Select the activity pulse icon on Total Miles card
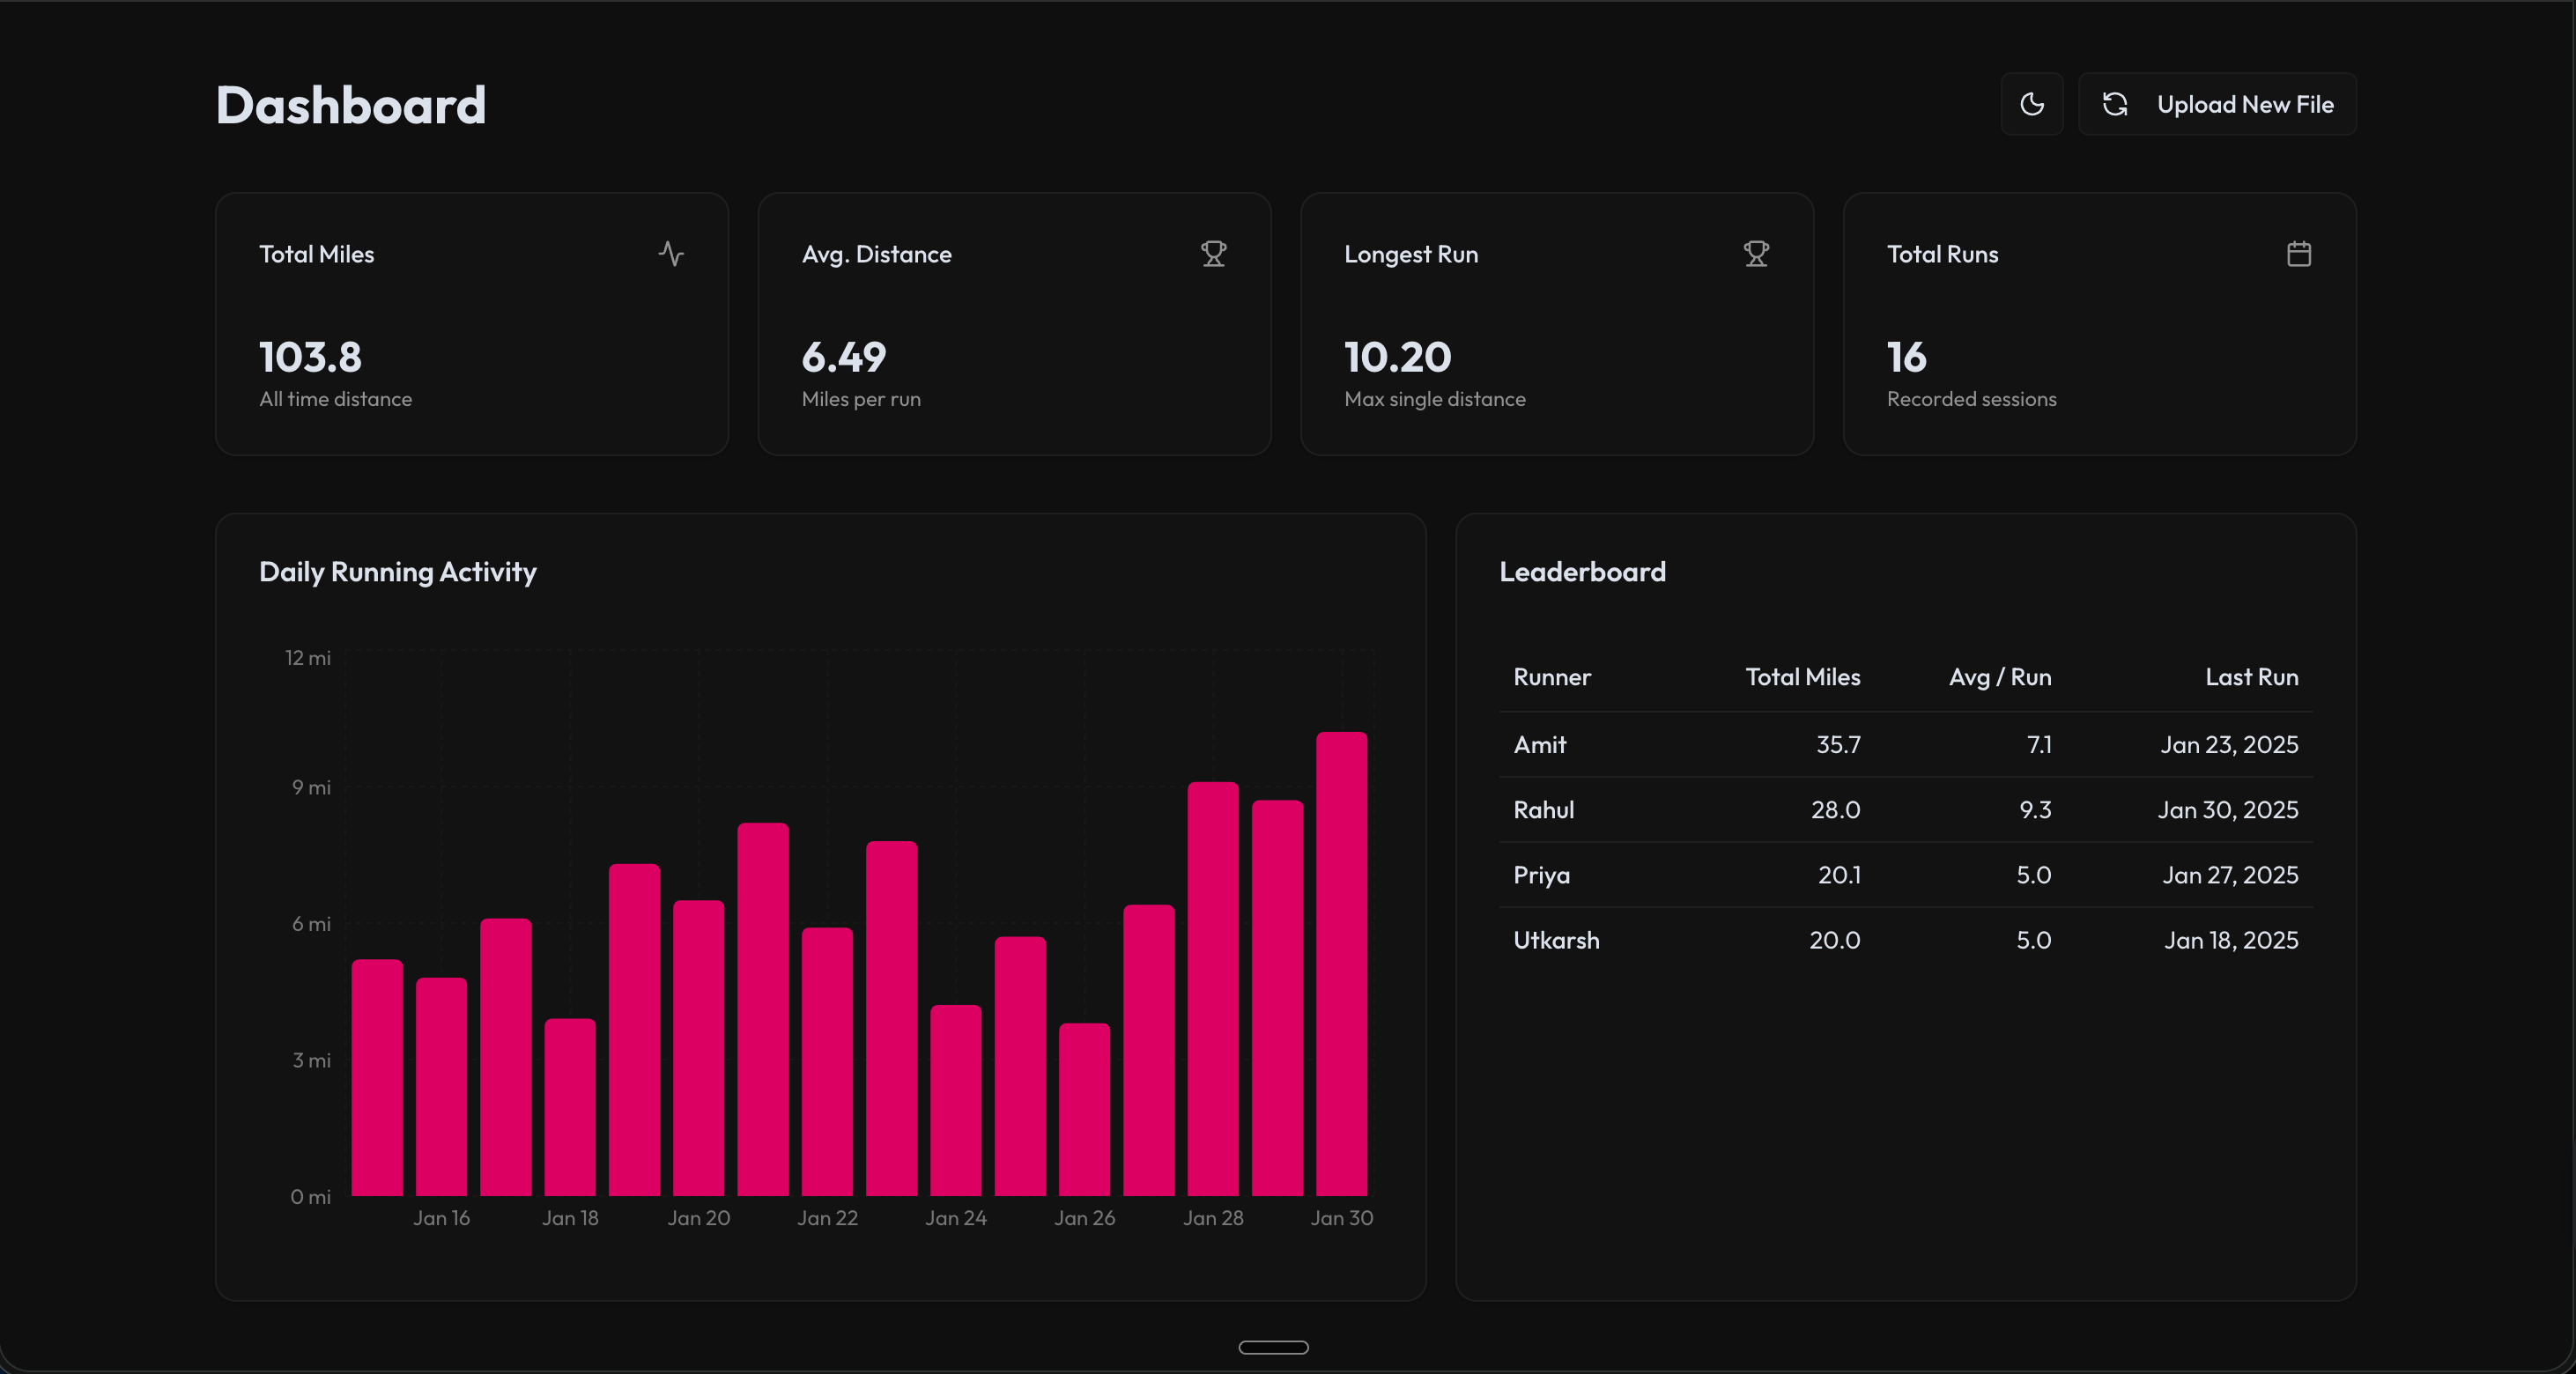2576x1374 pixels. click(x=672, y=254)
